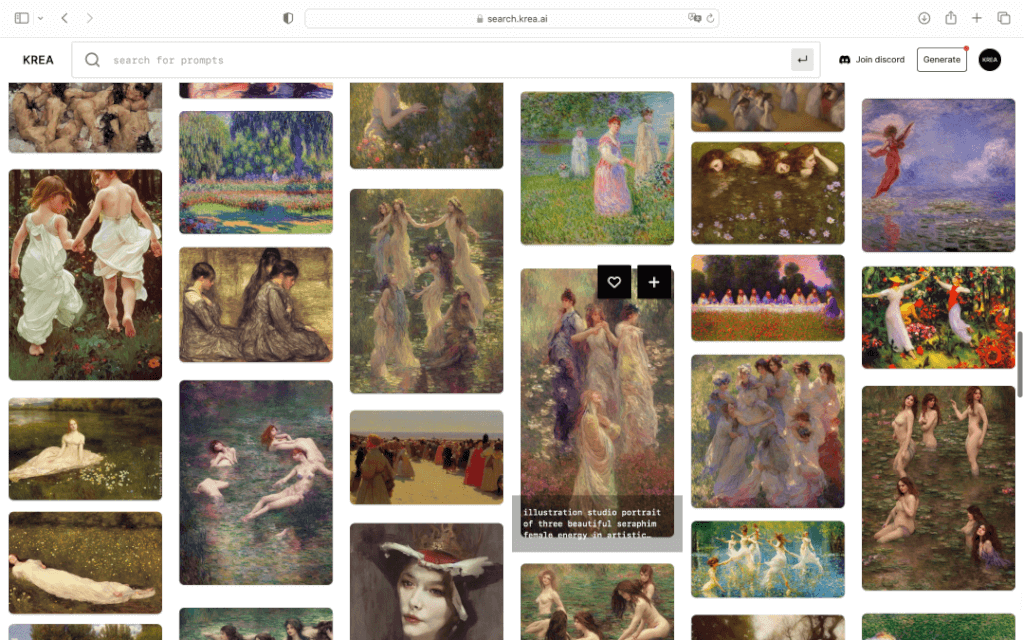The height and width of the screenshot is (640, 1024).
Task: Click the Generate button
Action: 942,59
